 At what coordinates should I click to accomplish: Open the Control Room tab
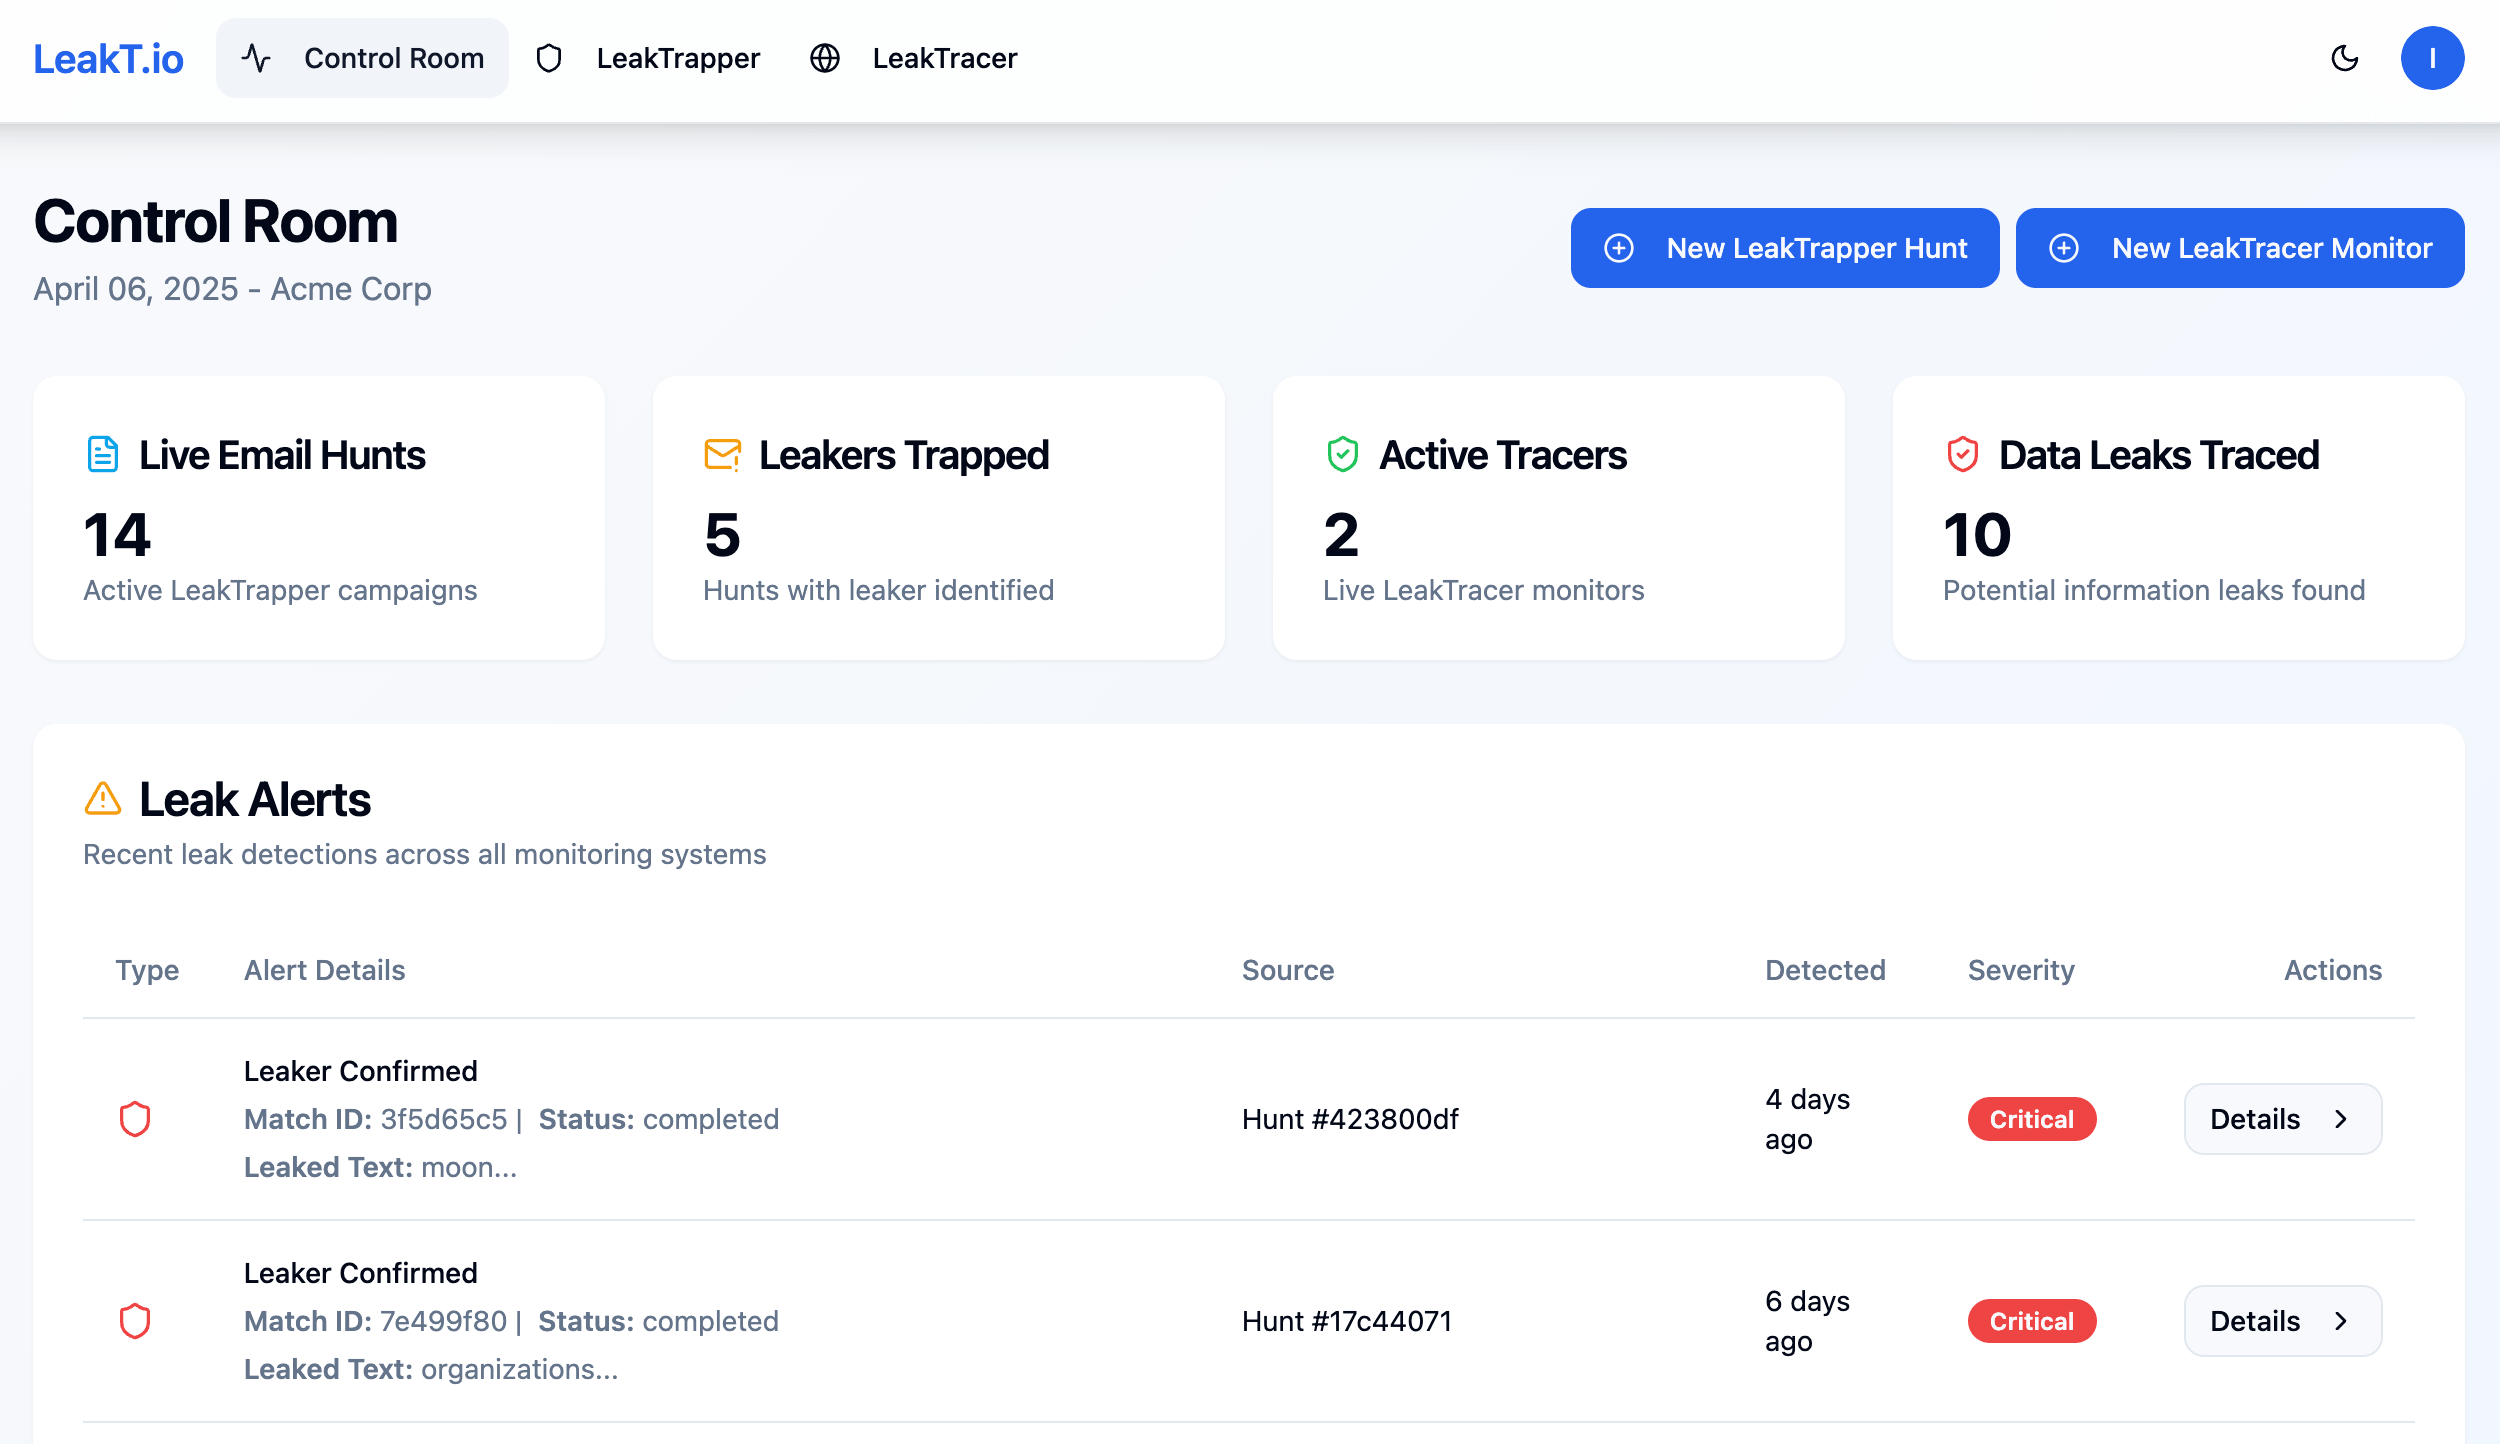[362, 59]
